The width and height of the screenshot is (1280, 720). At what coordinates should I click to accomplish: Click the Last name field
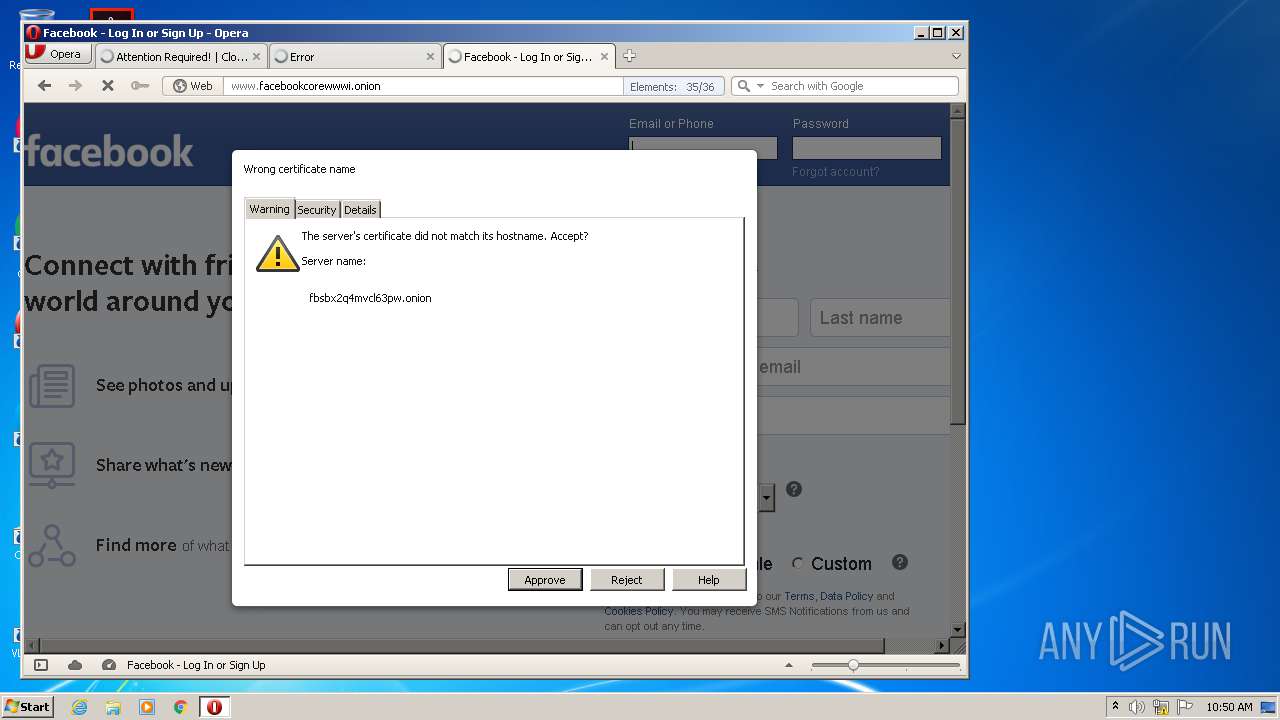click(x=880, y=318)
